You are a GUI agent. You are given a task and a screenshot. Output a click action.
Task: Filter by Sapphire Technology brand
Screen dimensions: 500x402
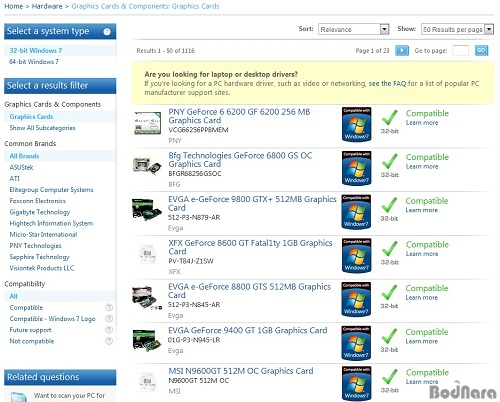click(x=40, y=257)
